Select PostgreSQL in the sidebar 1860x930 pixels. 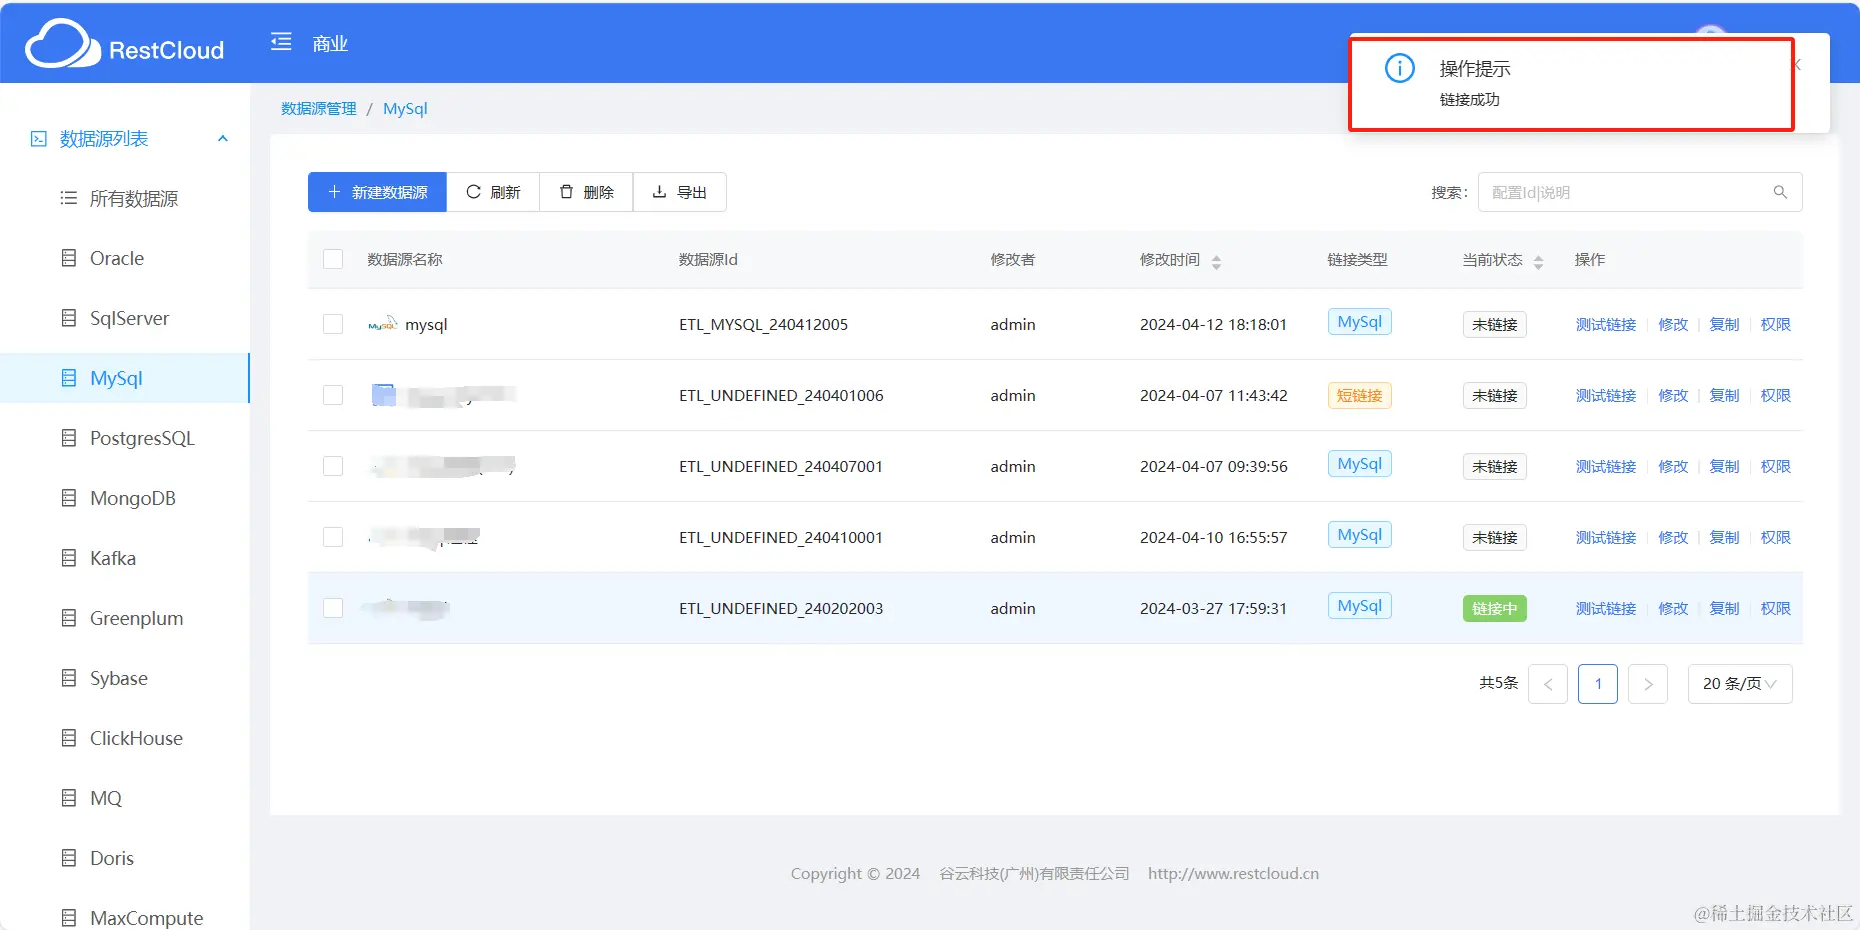pyautogui.click(x=125, y=438)
